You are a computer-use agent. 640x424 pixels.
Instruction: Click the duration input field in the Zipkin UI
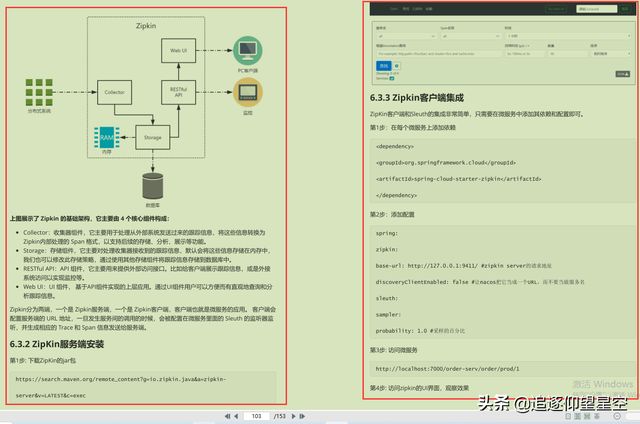pyautogui.click(x=524, y=54)
